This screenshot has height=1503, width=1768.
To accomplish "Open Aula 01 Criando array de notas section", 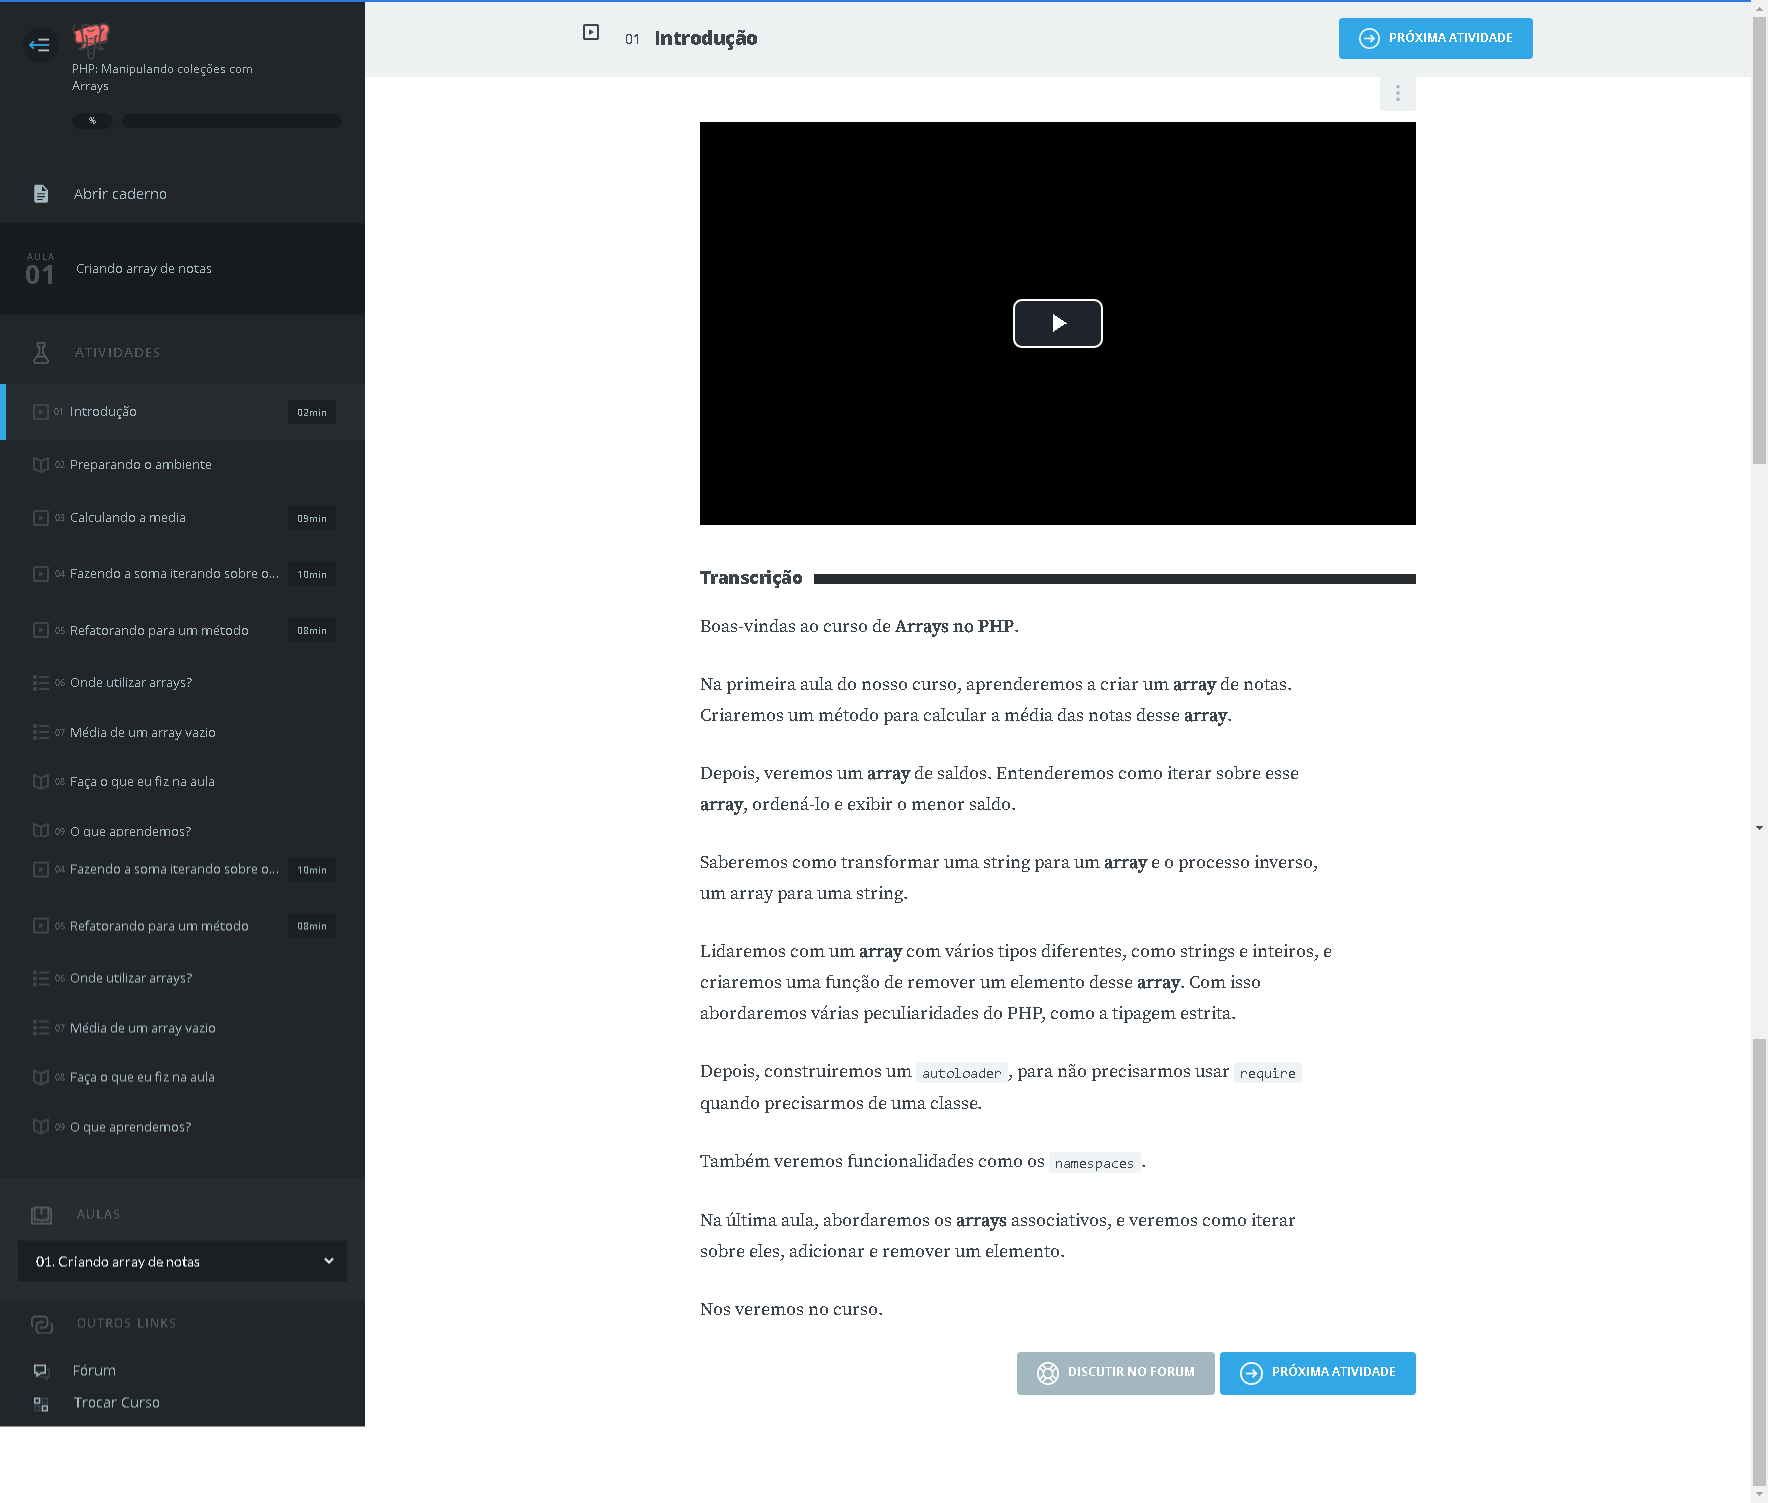I will tap(144, 269).
